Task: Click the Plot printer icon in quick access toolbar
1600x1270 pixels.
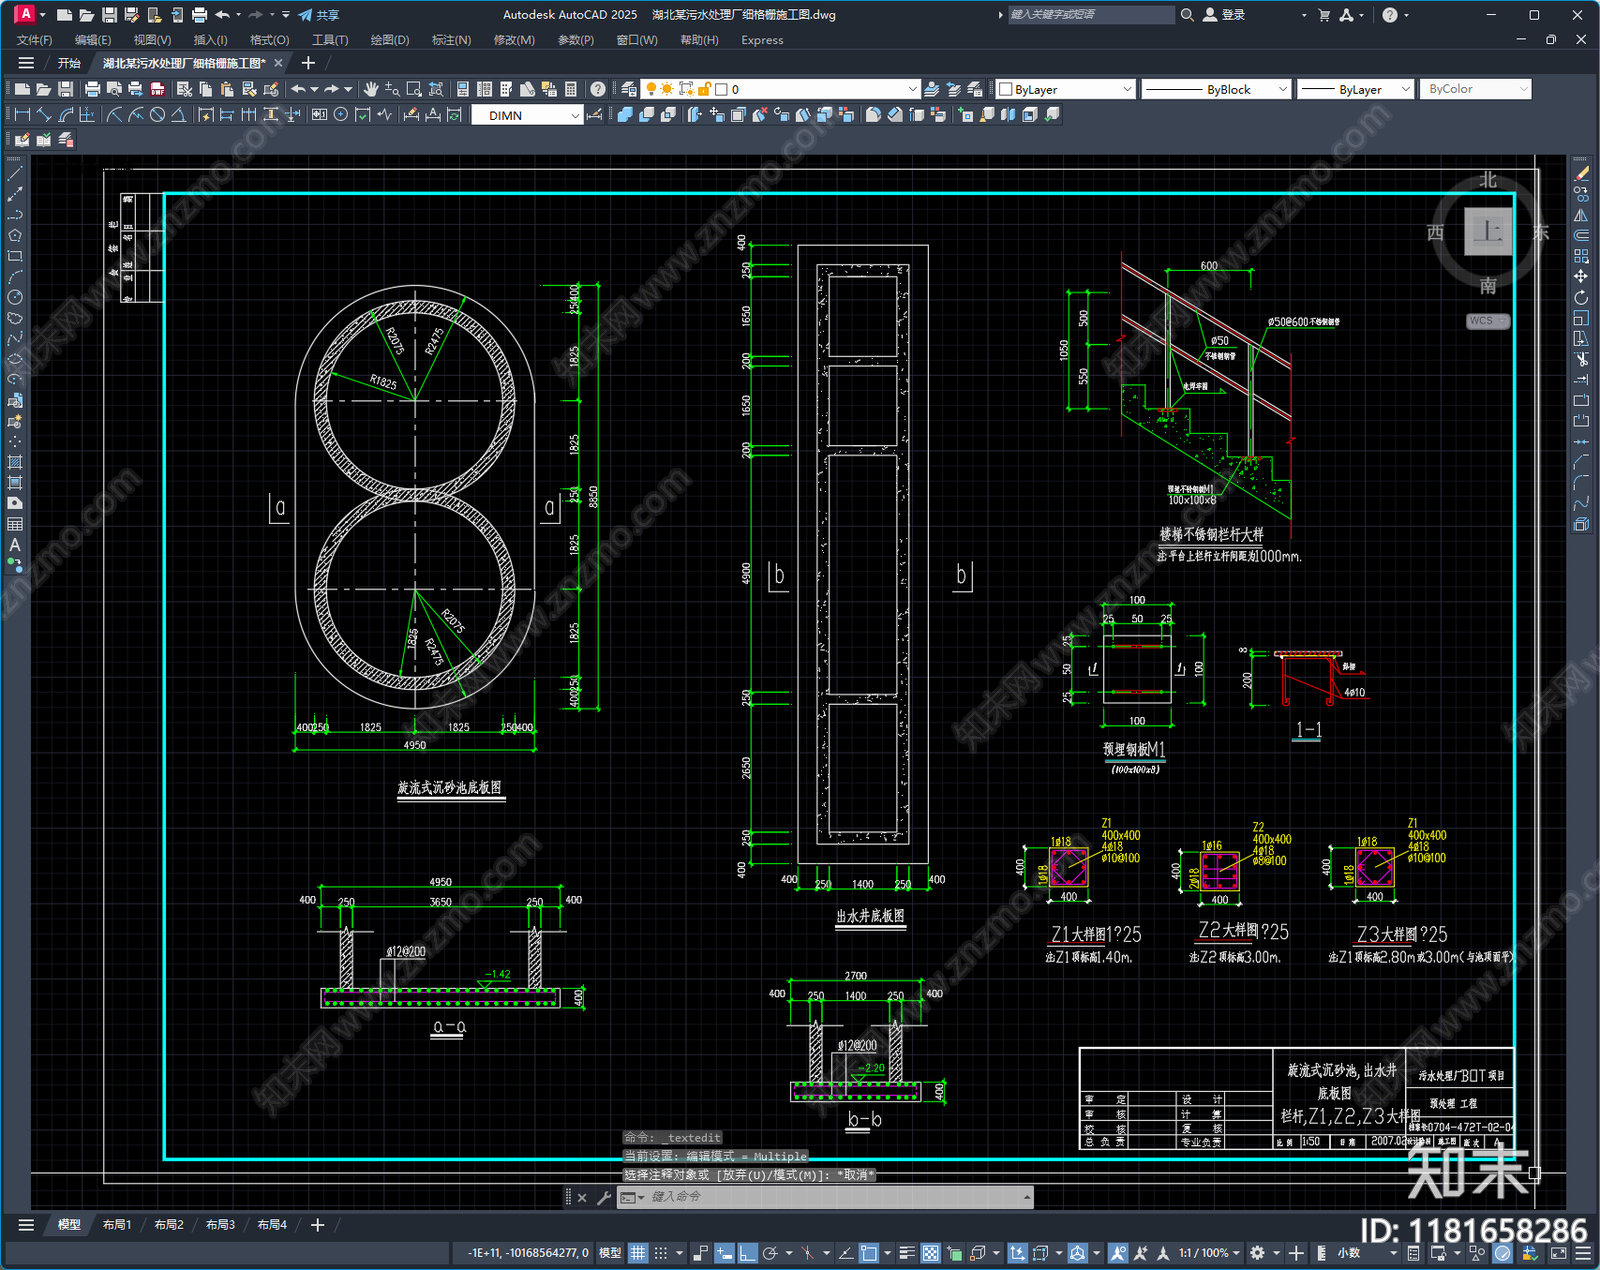Action: click(x=199, y=15)
